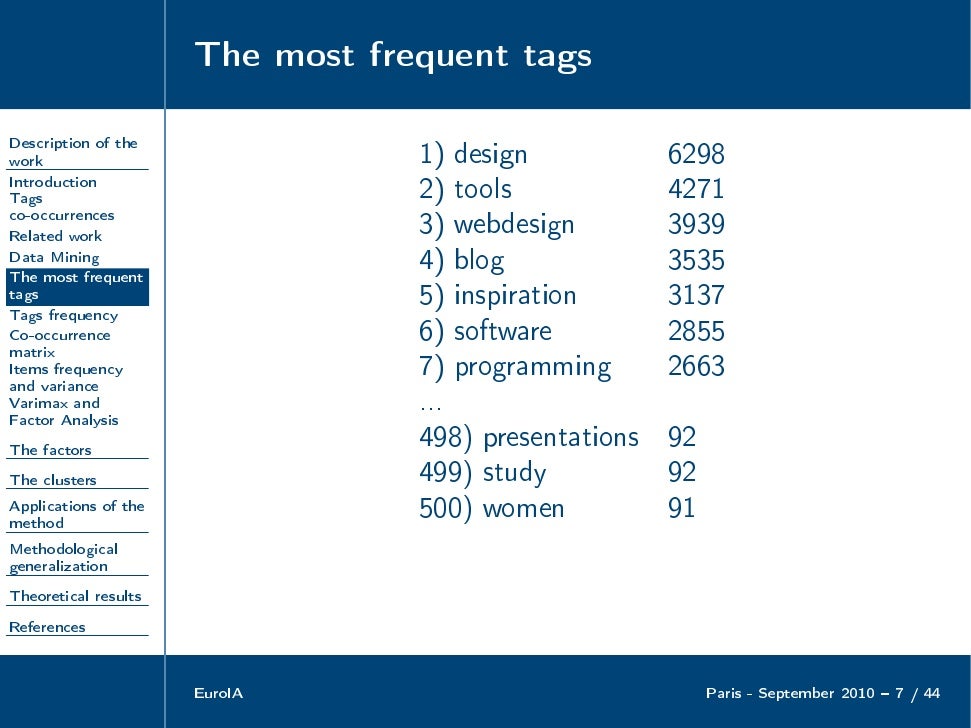This screenshot has height=728, width=971.
Task: Click the slide counter '7 / 44'
Action: click(918, 693)
